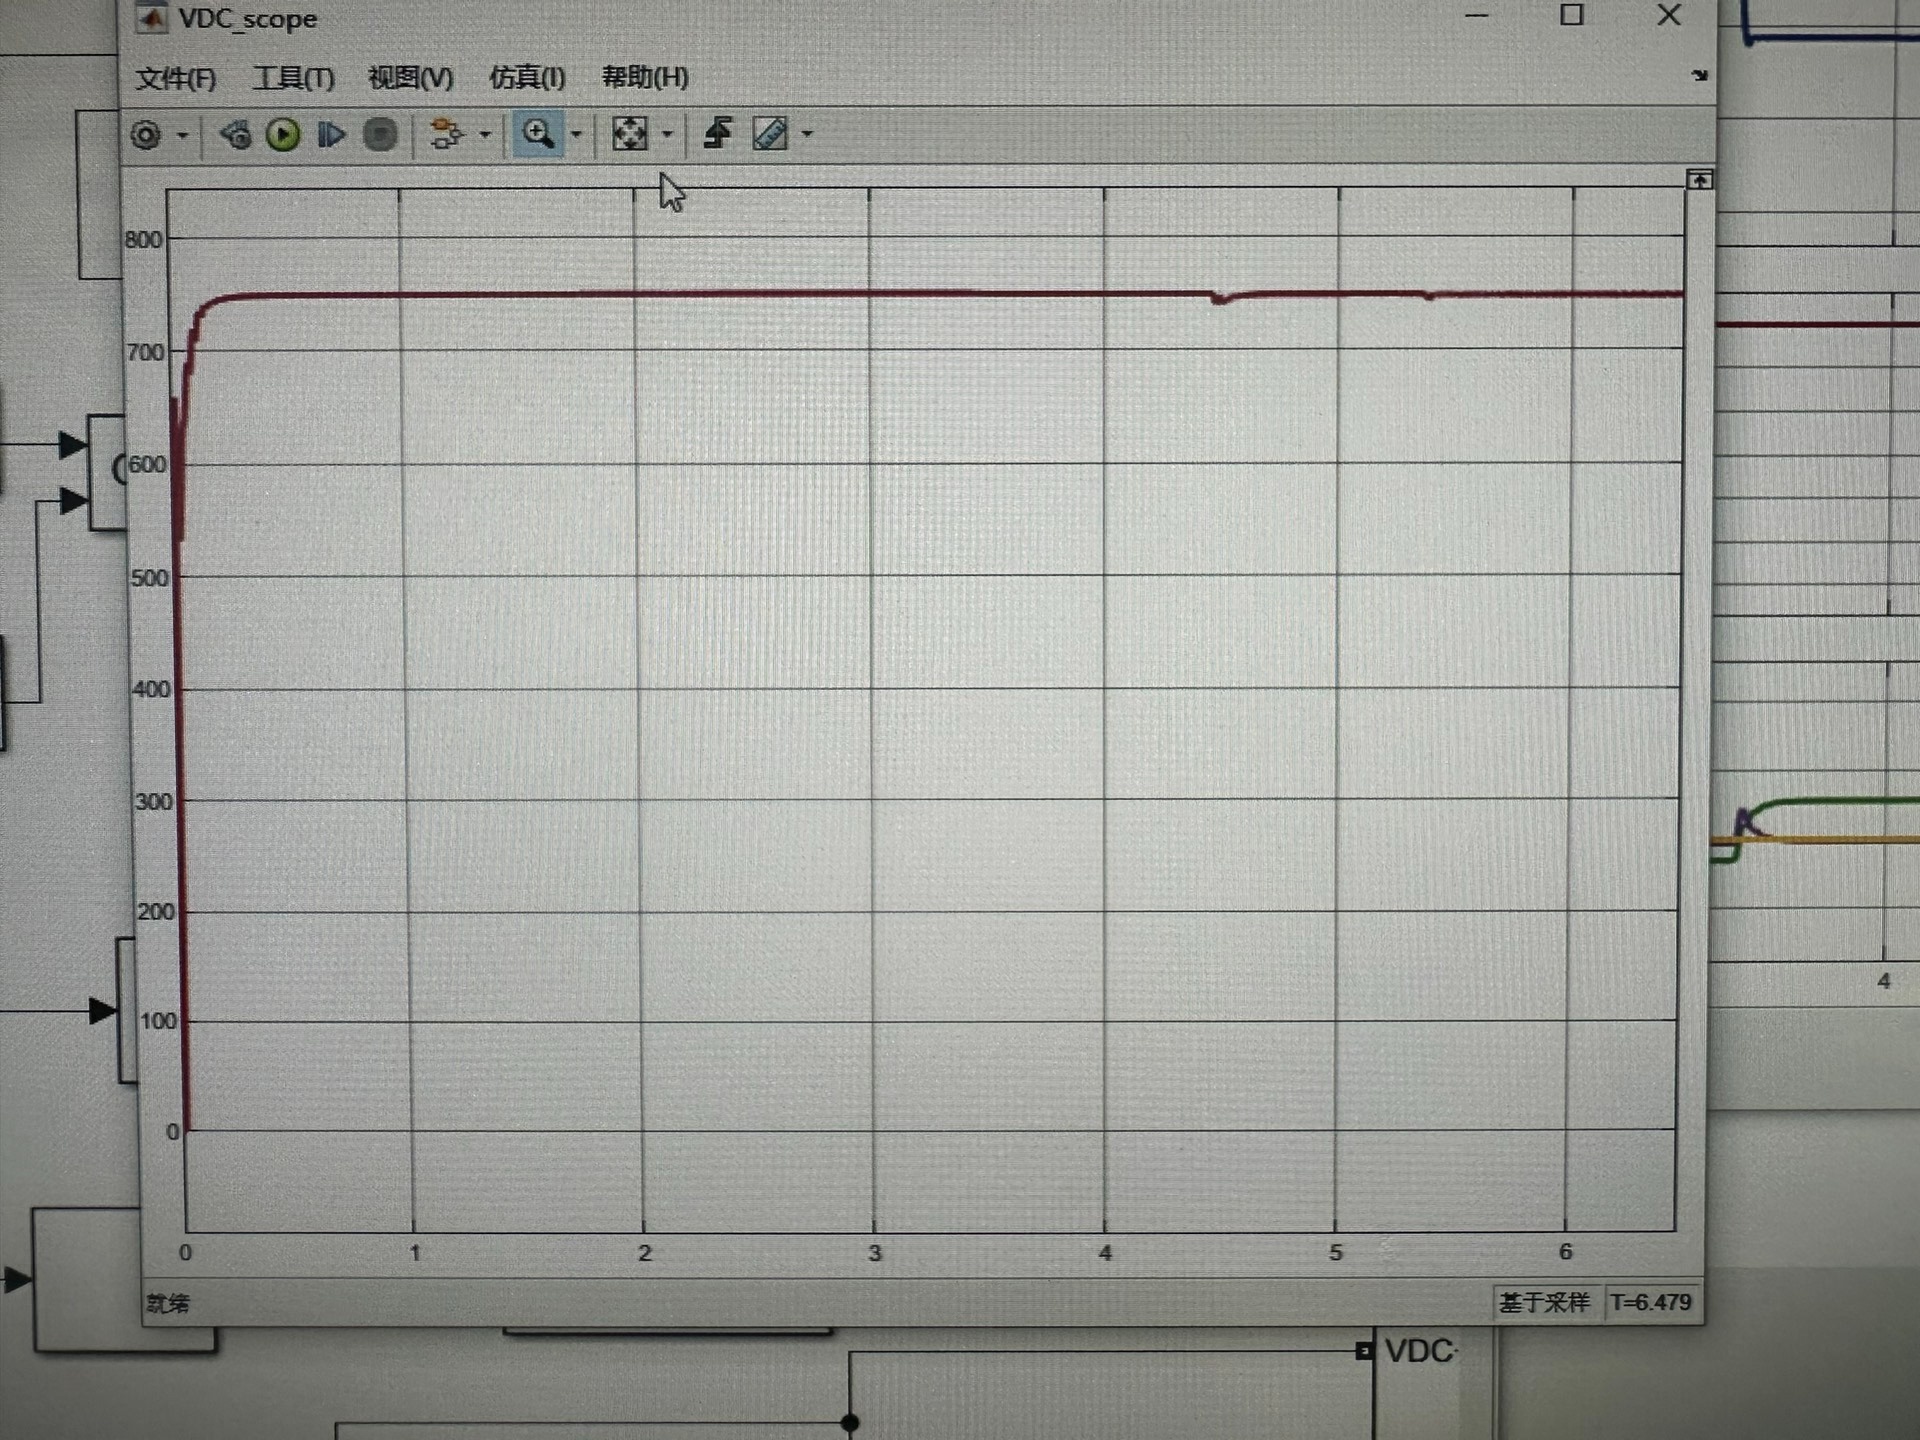The height and width of the screenshot is (1440, 1920).
Task: Open scope configuration properties gear icon
Action: tap(146, 135)
